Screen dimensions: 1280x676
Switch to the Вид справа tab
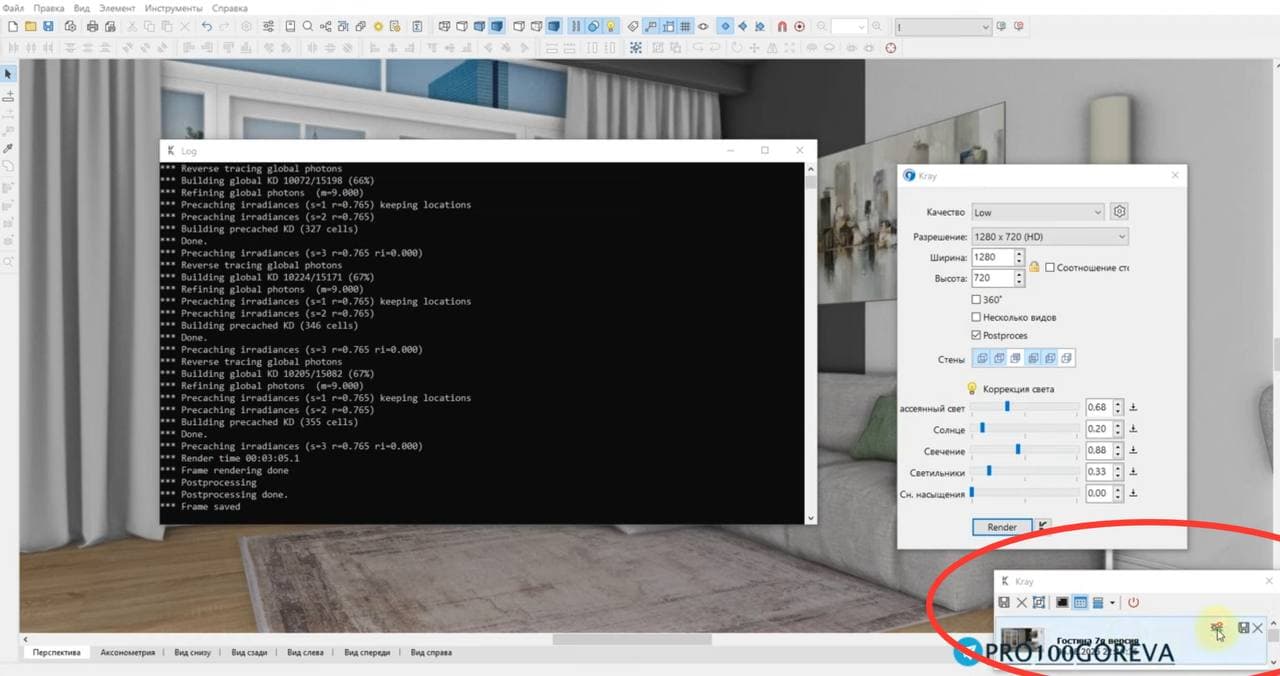tap(430, 652)
